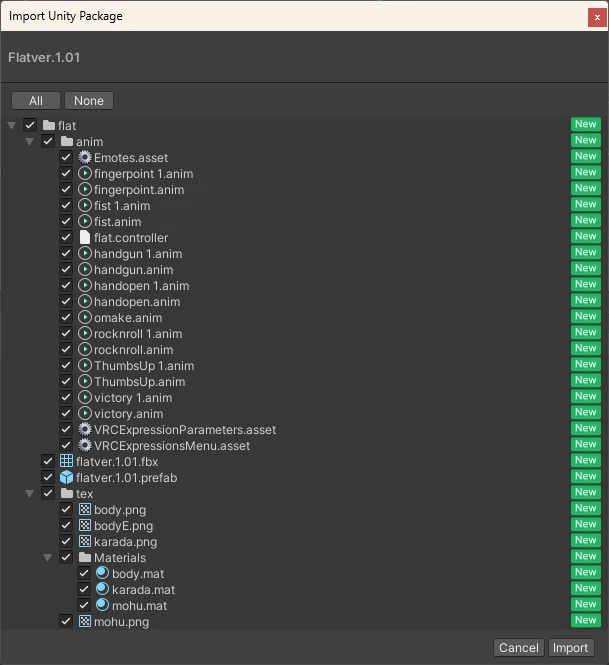Click the New badge beside mohu.png
The width and height of the screenshot is (609, 665).
(586, 620)
